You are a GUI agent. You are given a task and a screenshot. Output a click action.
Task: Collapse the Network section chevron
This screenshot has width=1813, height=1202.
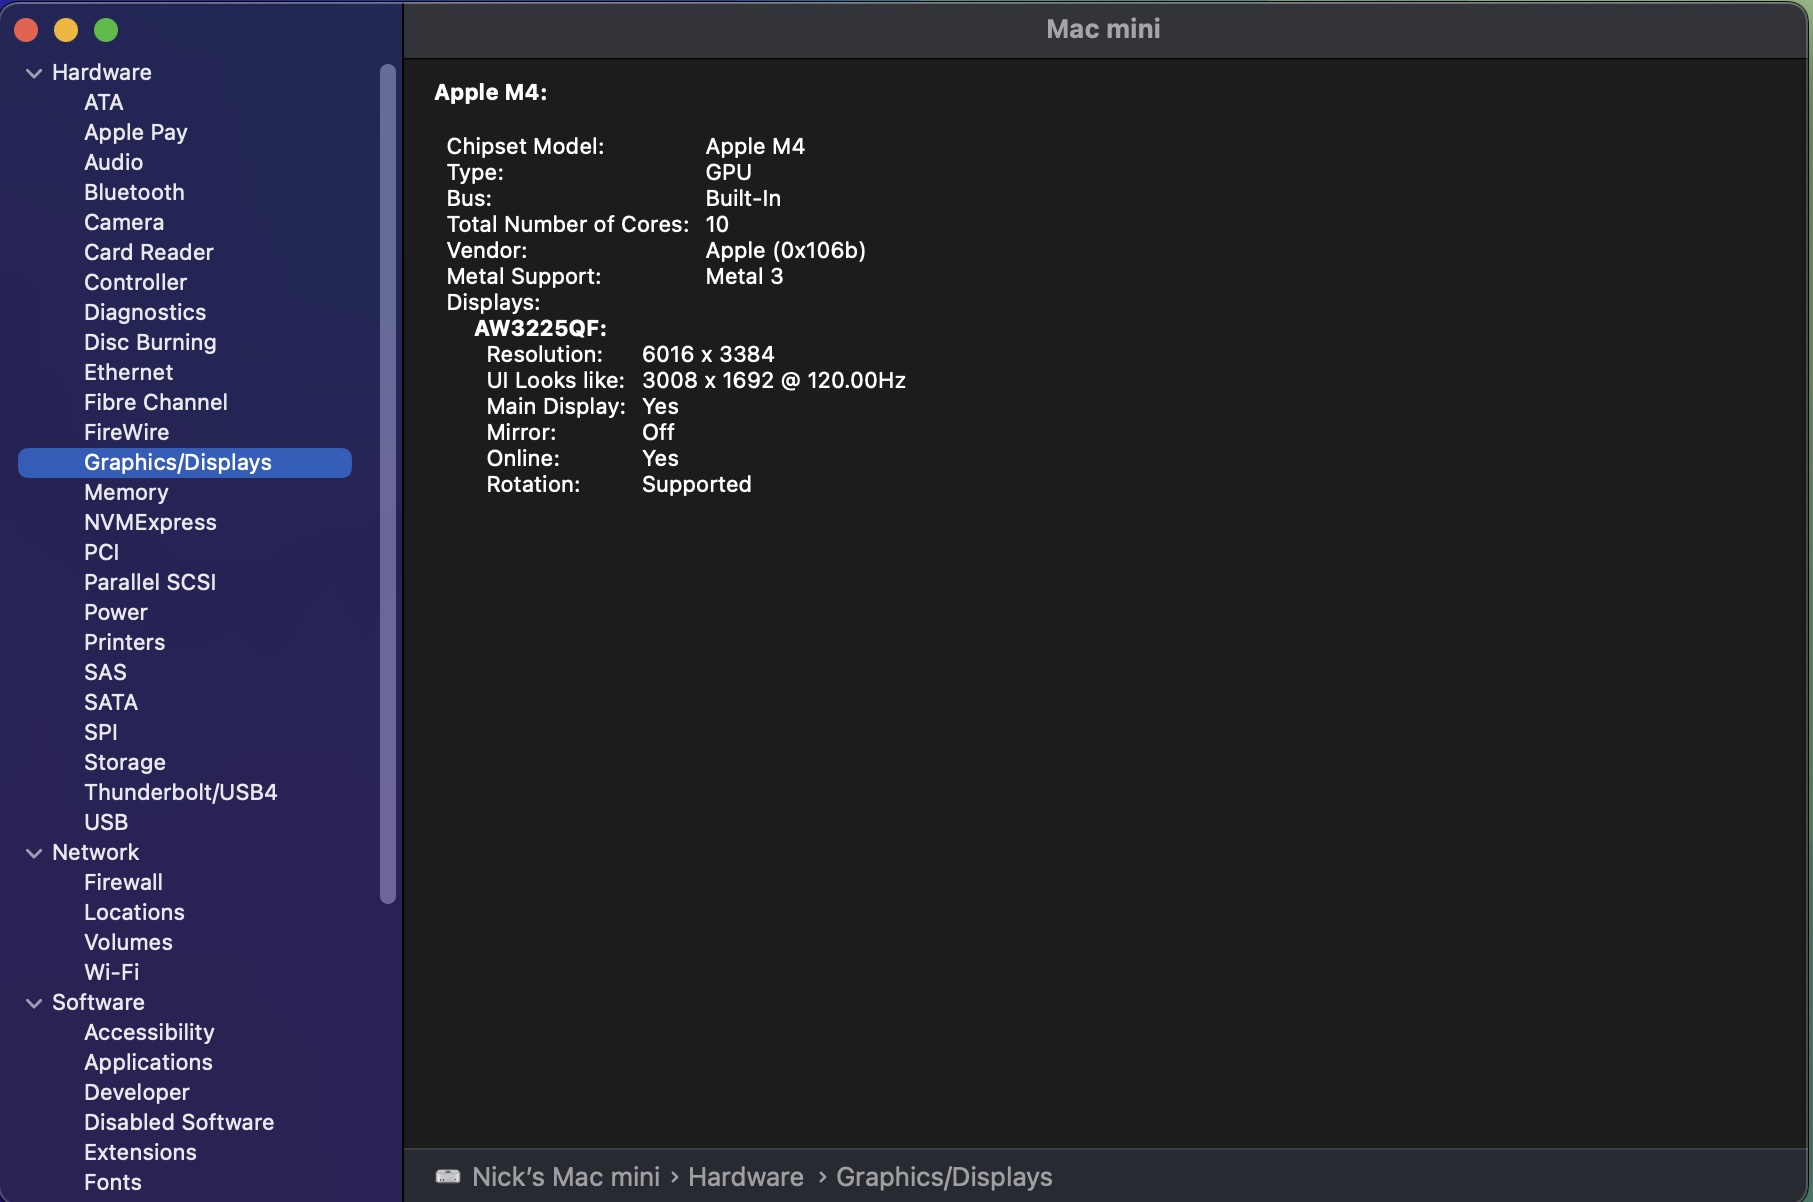pyautogui.click(x=34, y=853)
